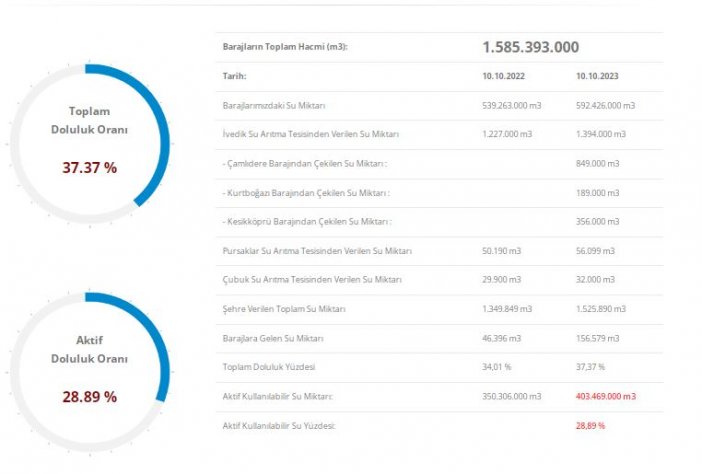Click the Barajlara Gelen Su Miktarı label
The height and width of the screenshot is (474, 702).
pyautogui.click(x=273, y=338)
